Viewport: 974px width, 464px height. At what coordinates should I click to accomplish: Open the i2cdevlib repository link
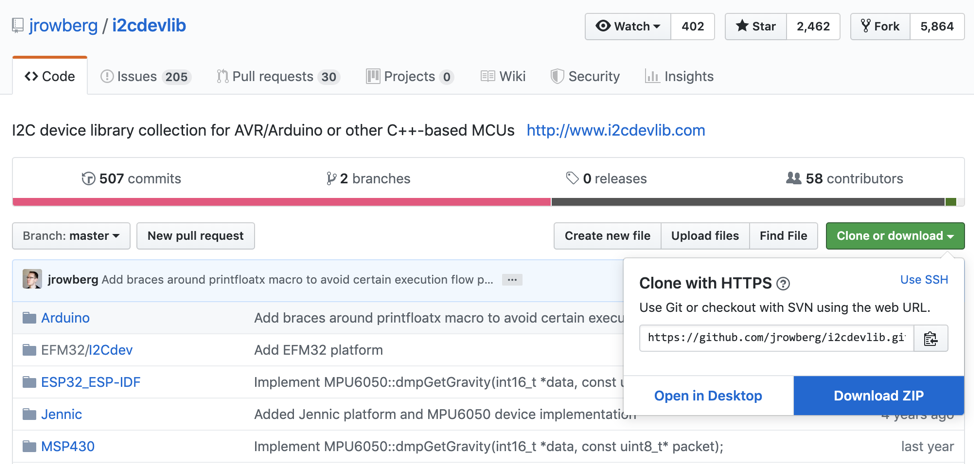(149, 25)
